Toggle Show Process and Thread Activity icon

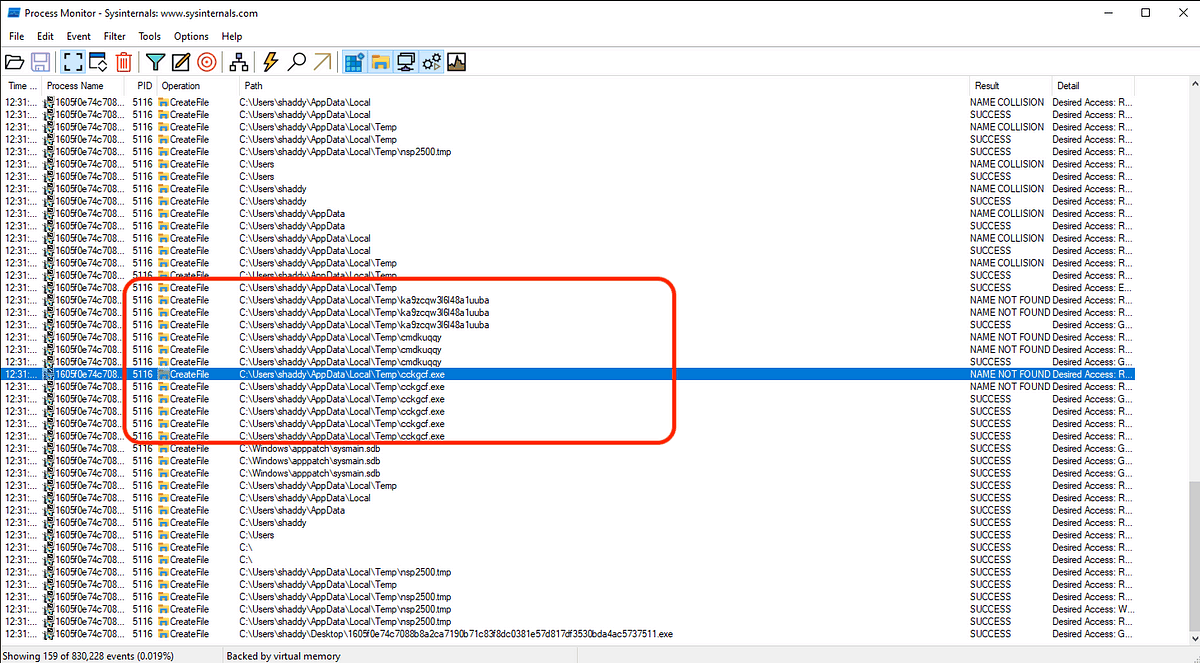pos(432,62)
